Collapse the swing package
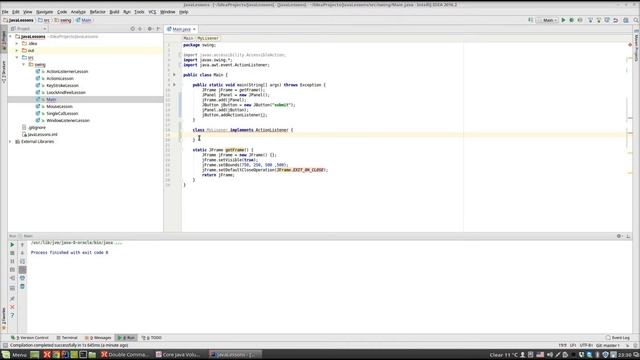 pos(24,64)
